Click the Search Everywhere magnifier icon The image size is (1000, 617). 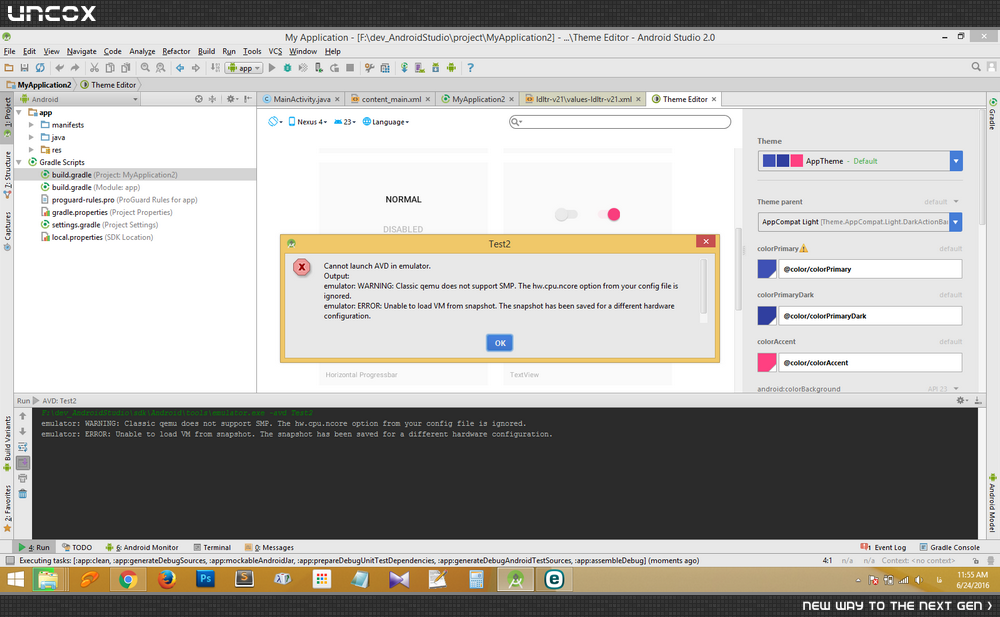point(976,66)
